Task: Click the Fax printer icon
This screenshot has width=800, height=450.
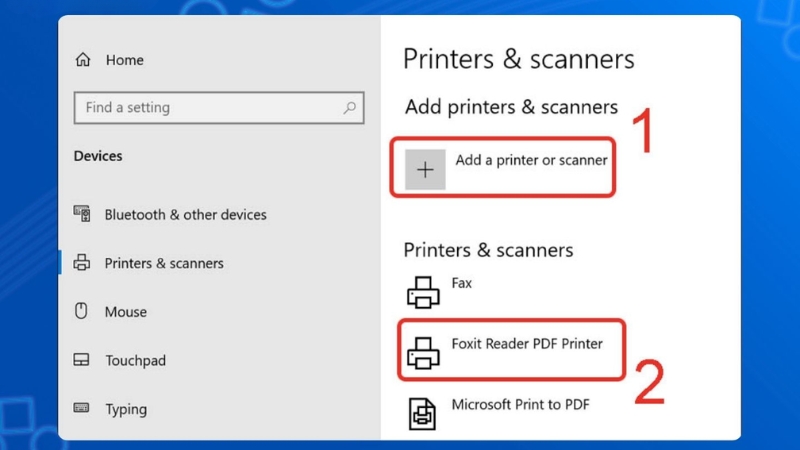Action: coord(423,292)
